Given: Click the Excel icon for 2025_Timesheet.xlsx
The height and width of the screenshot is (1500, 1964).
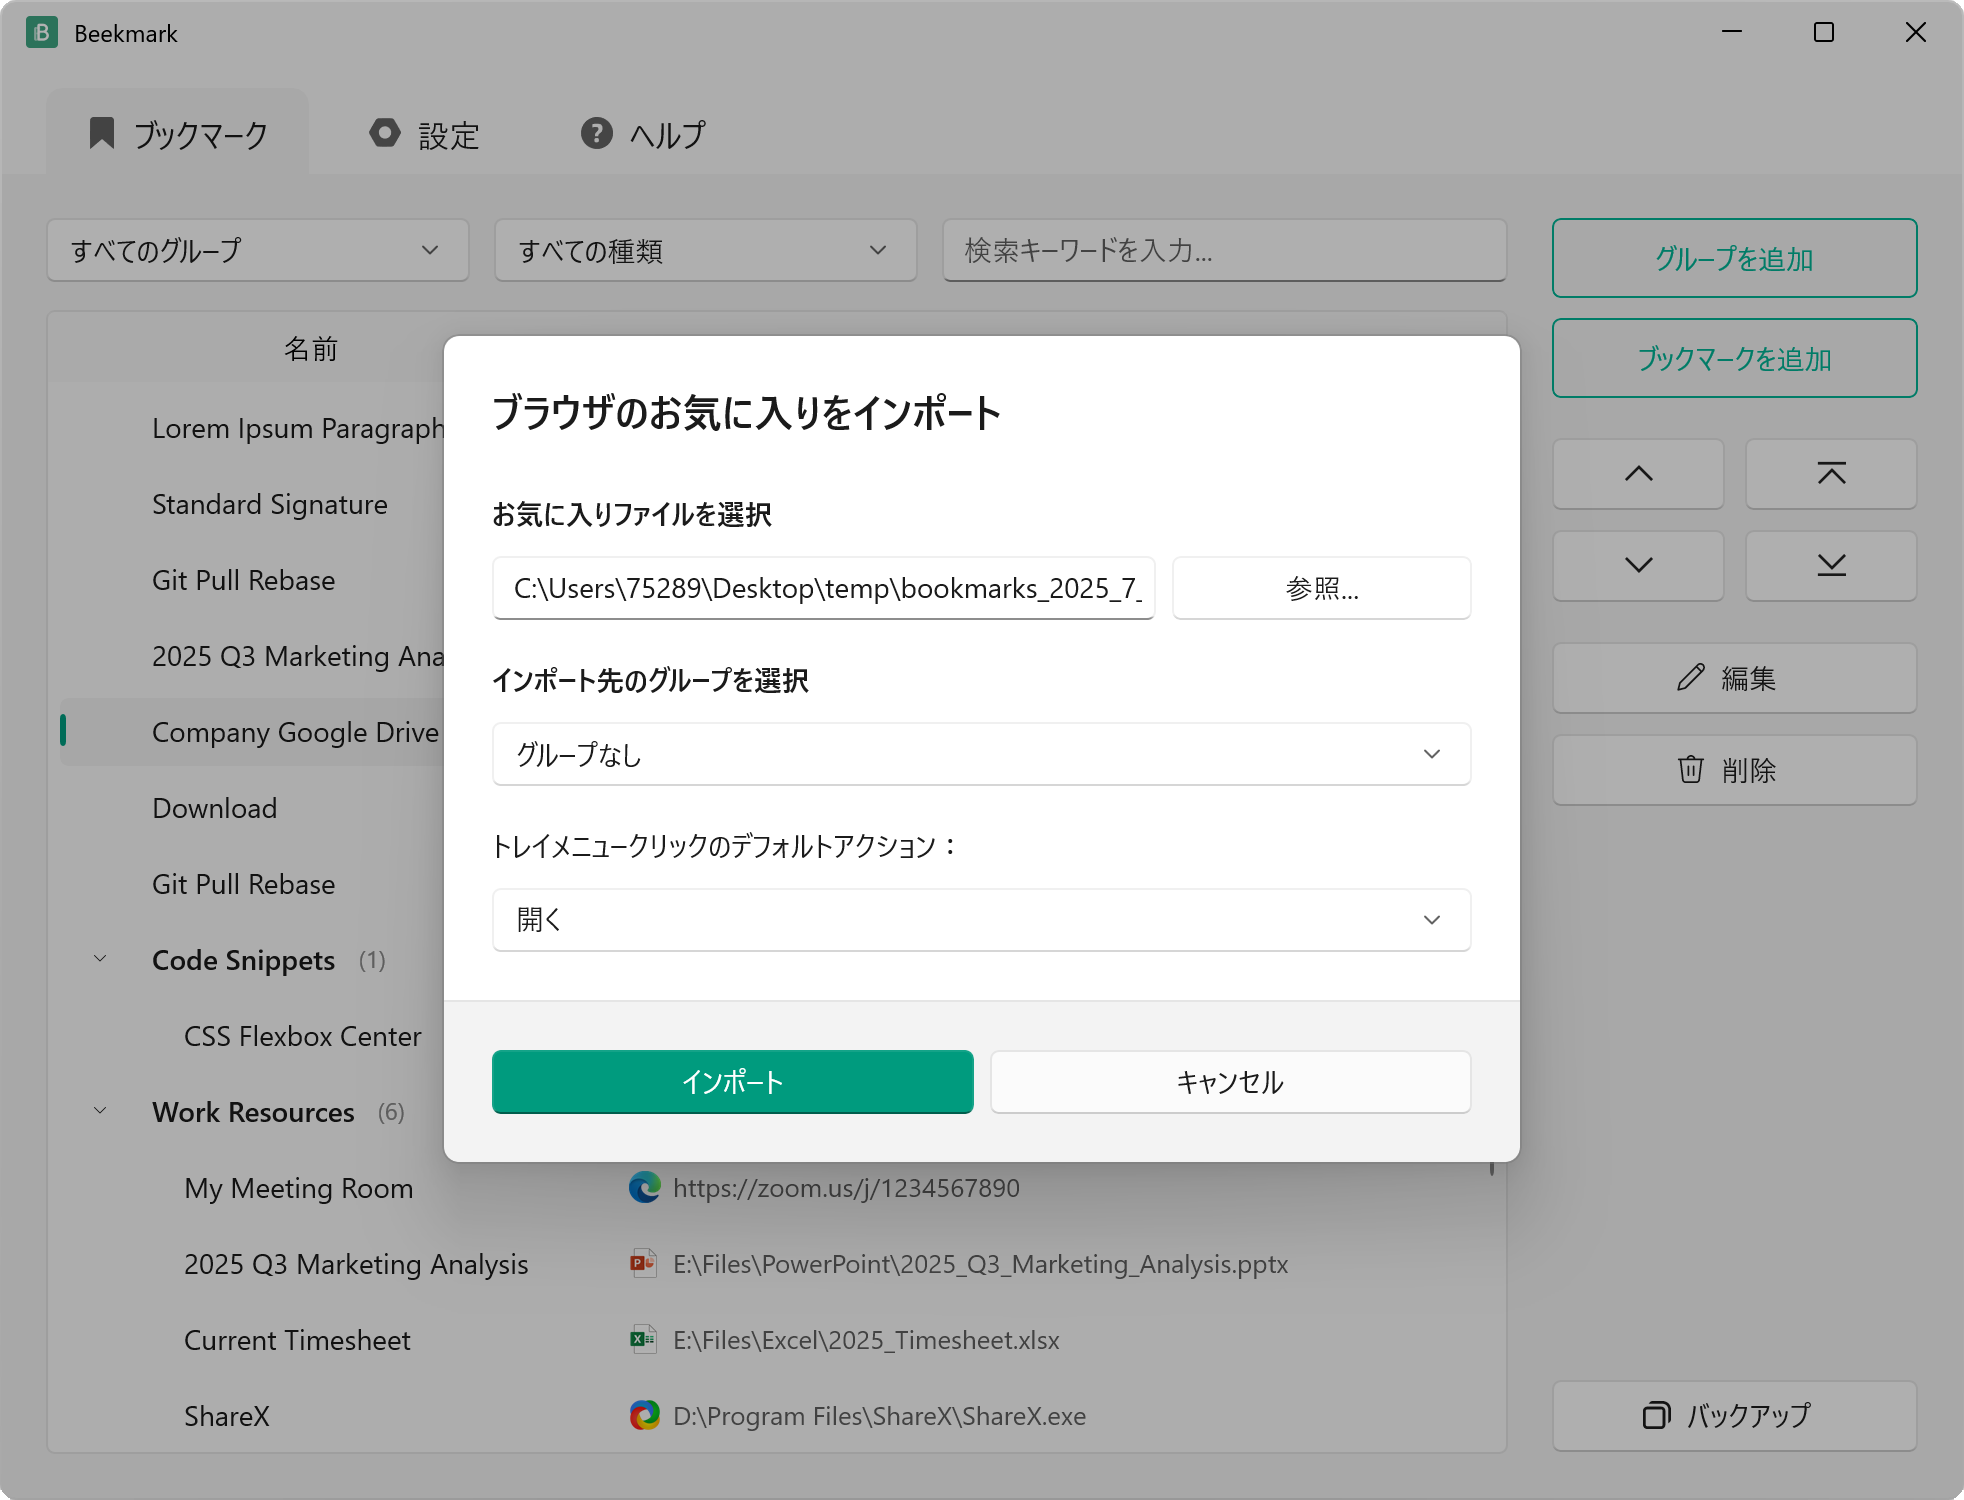Looking at the screenshot, I should (x=644, y=1340).
